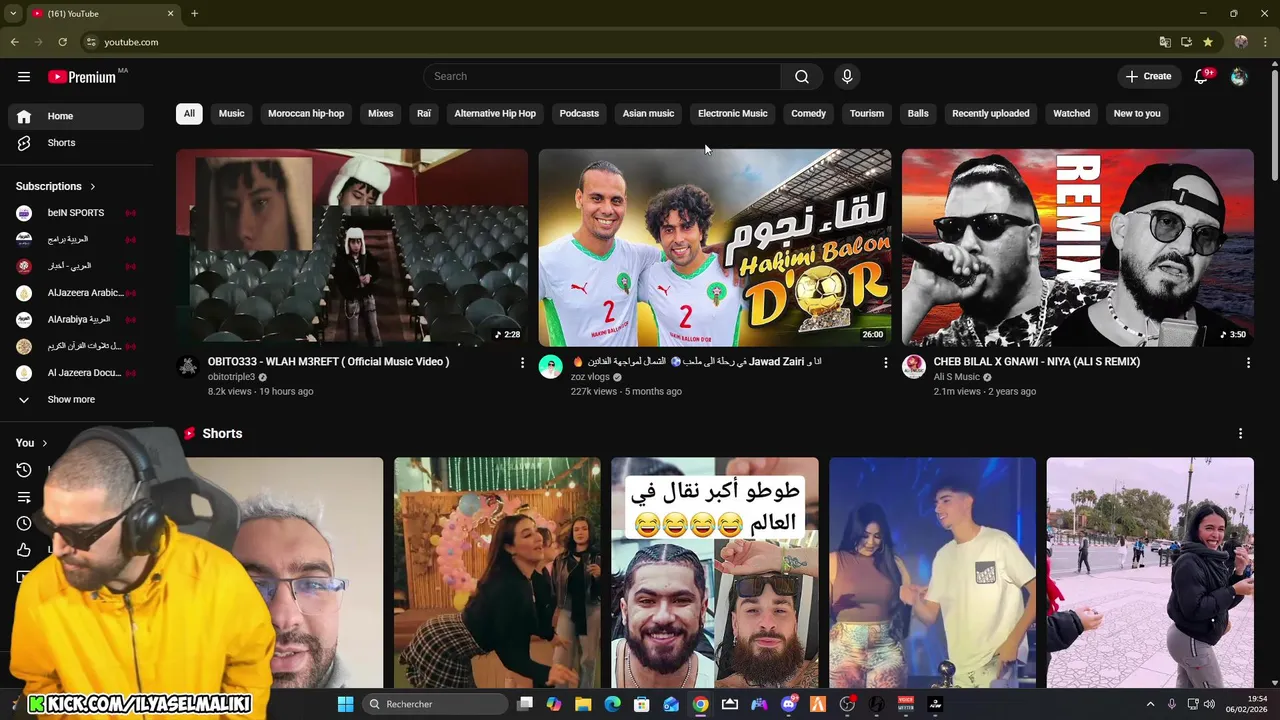Play Short with Arabic caption and emojis

click(715, 573)
